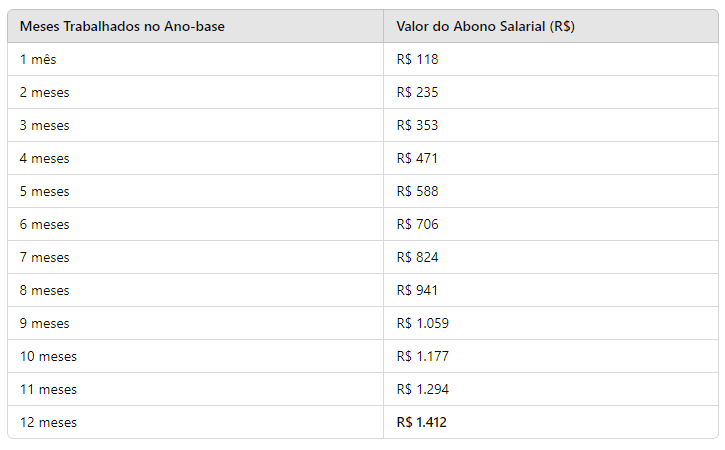Screen dimensions: 725x450
Task: Click the 'R$ 941' value cell
Action: pyautogui.click(x=418, y=290)
